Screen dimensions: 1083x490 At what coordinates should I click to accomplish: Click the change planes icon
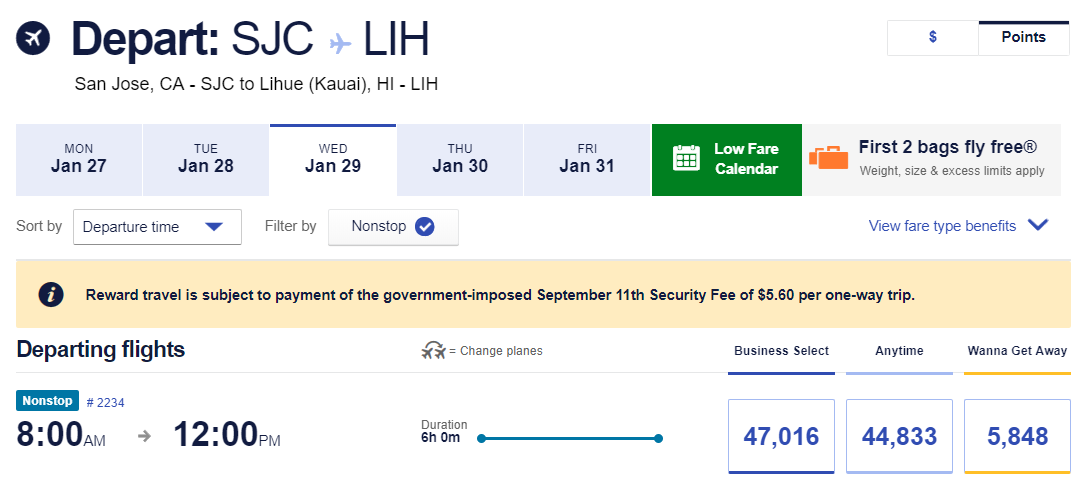point(433,351)
